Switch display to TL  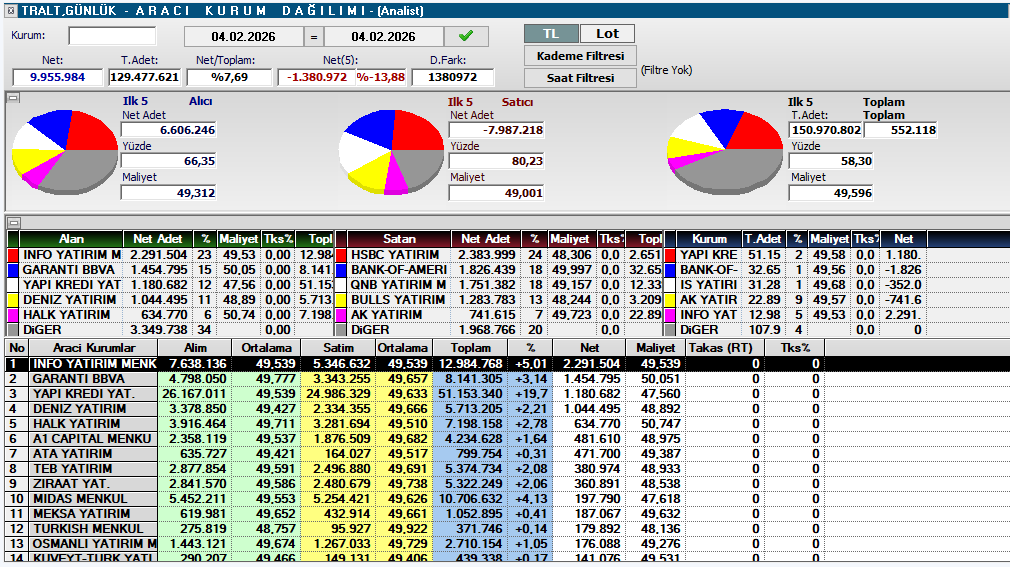tap(551, 34)
